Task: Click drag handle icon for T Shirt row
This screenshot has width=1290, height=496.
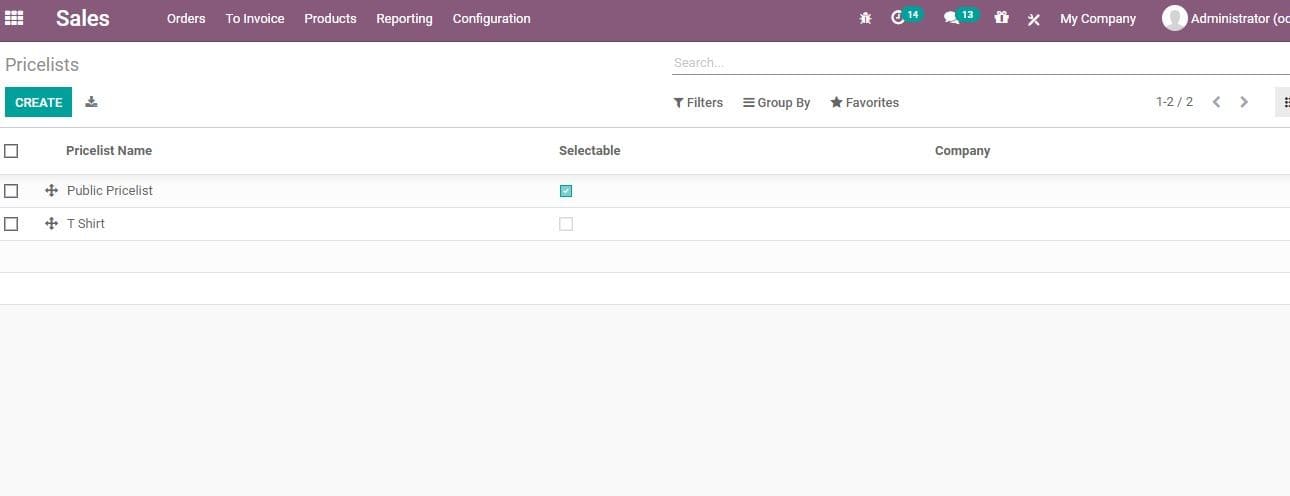Action: tap(52, 224)
